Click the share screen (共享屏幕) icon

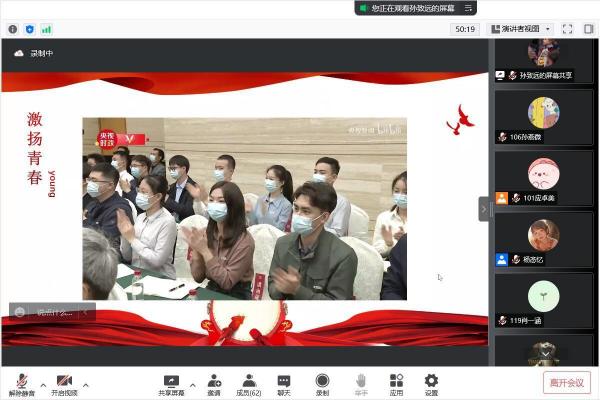coord(171,382)
